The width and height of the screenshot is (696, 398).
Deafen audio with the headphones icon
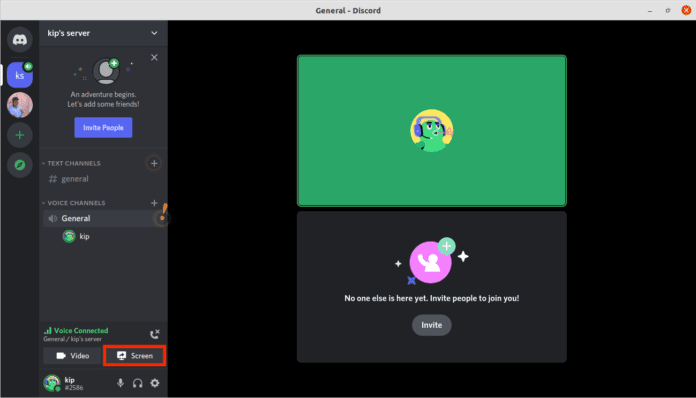tap(138, 383)
